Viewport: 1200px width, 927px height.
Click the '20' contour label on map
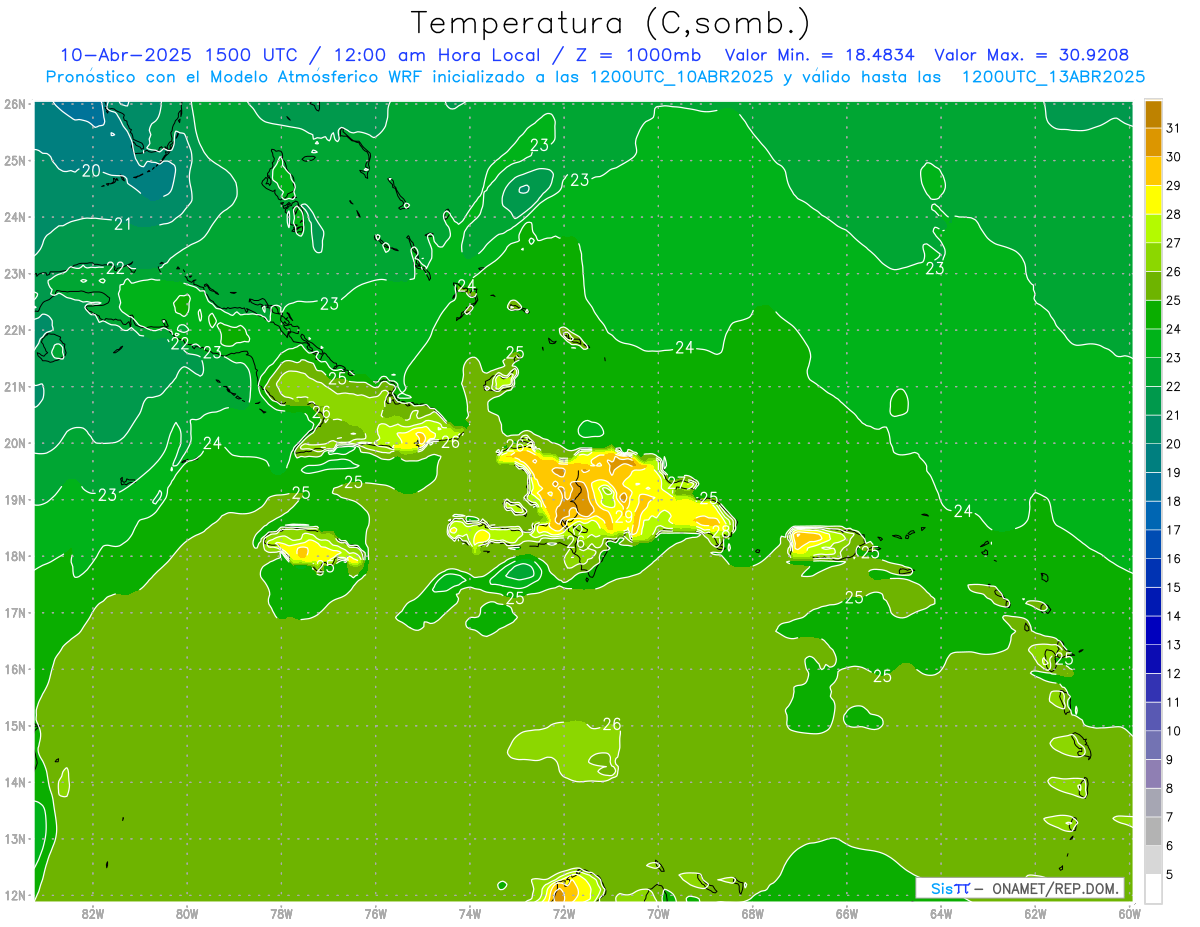(91, 170)
